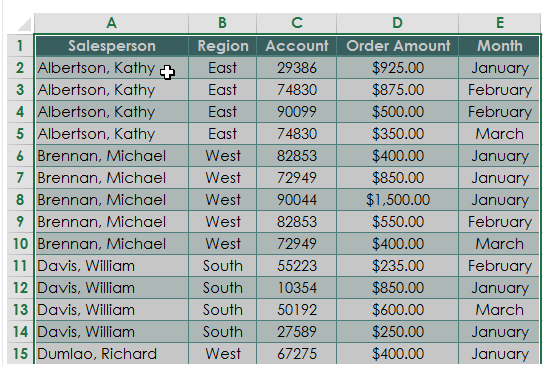Click cell with account 55223

click(297, 266)
